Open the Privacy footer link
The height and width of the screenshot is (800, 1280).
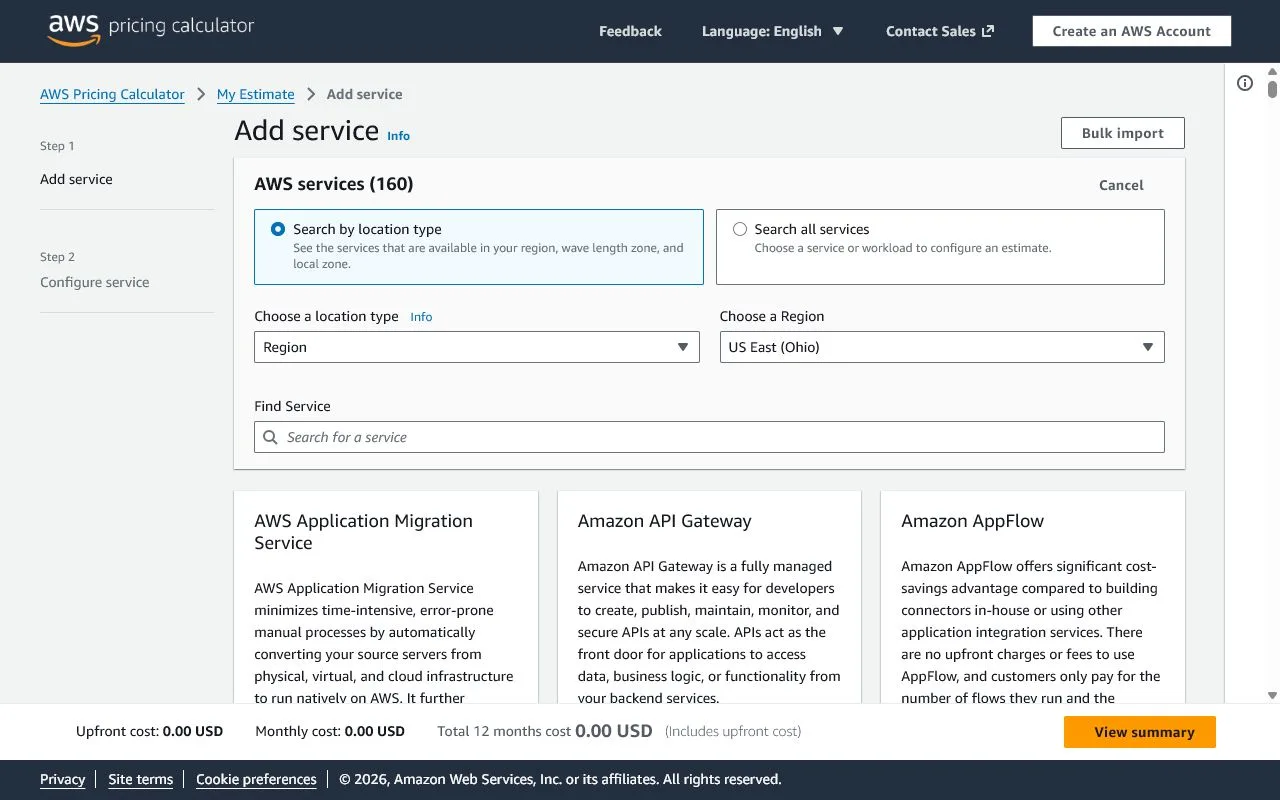pos(62,779)
